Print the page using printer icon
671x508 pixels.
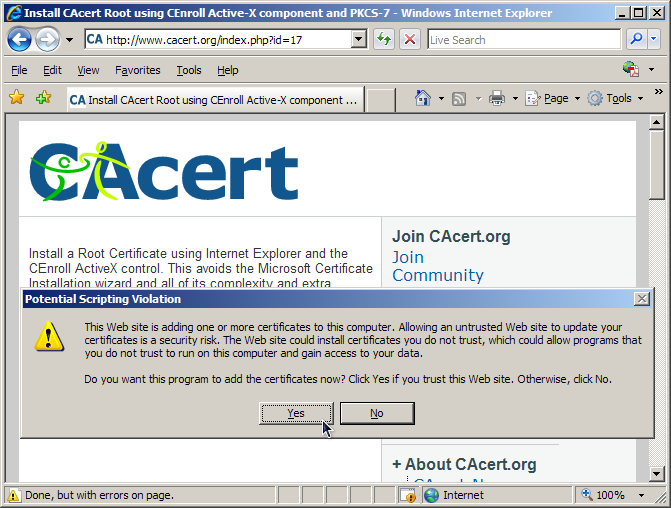coord(497,98)
